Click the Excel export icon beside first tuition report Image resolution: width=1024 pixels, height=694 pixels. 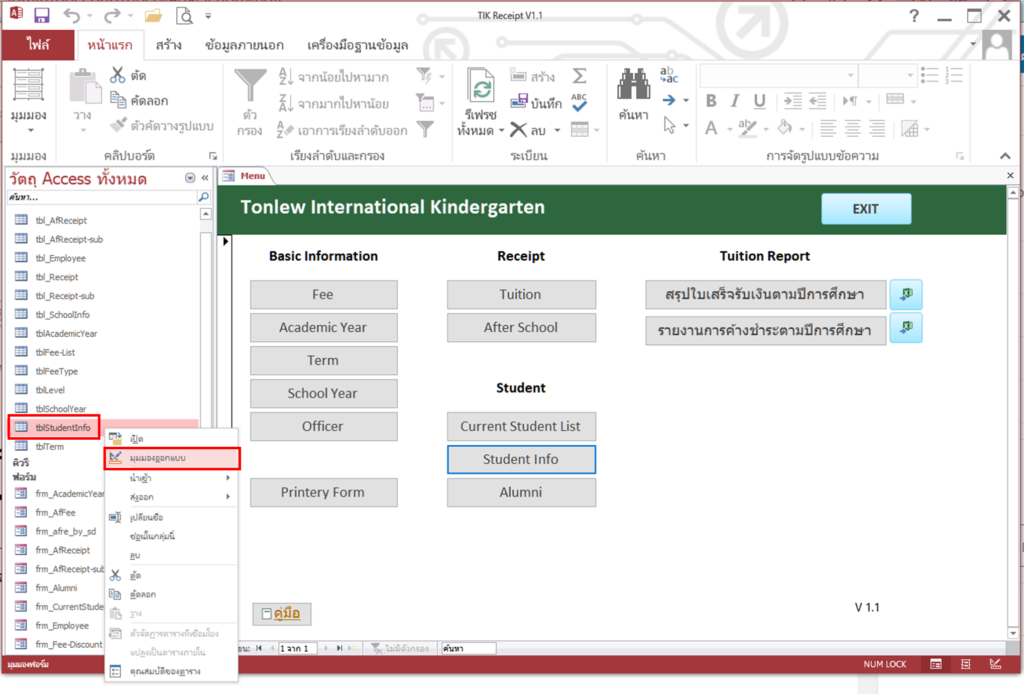pos(905,295)
